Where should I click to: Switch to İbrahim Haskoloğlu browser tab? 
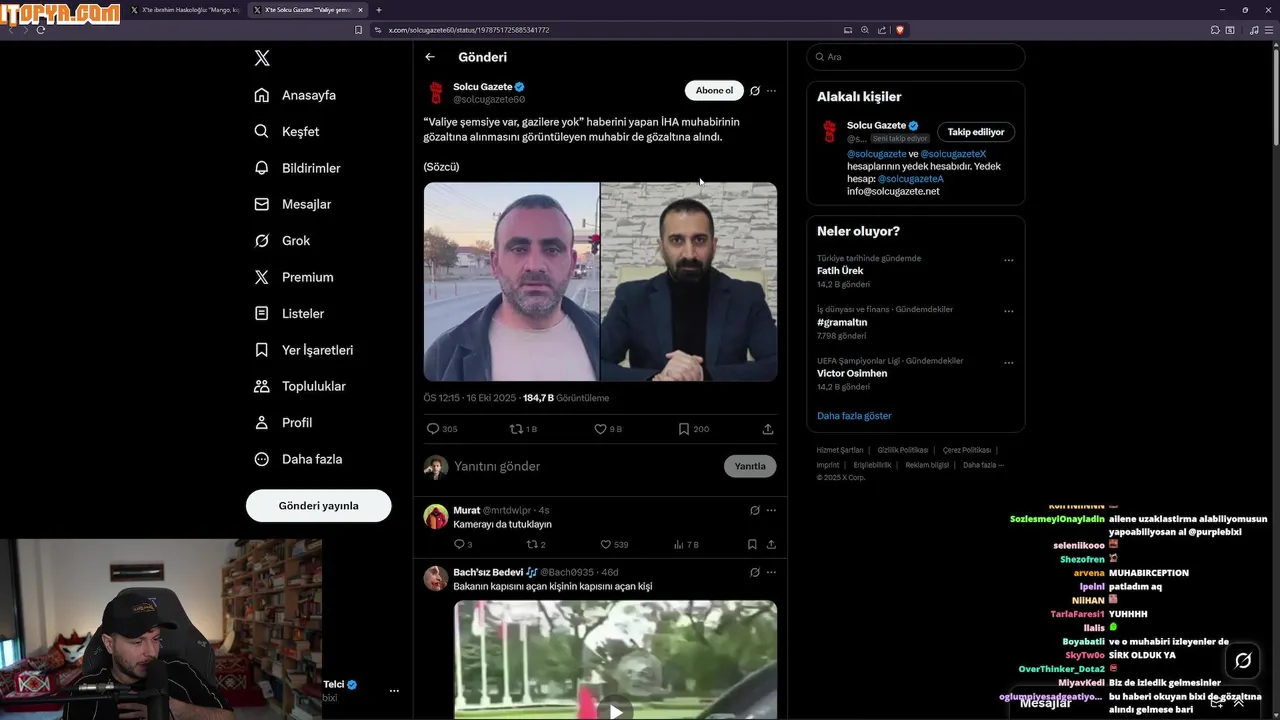pyautogui.click(x=184, y=10)
